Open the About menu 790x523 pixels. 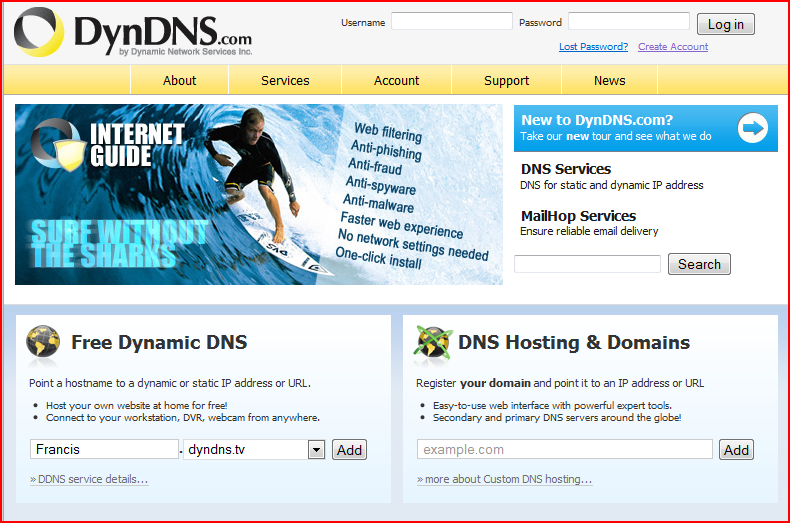179,81
